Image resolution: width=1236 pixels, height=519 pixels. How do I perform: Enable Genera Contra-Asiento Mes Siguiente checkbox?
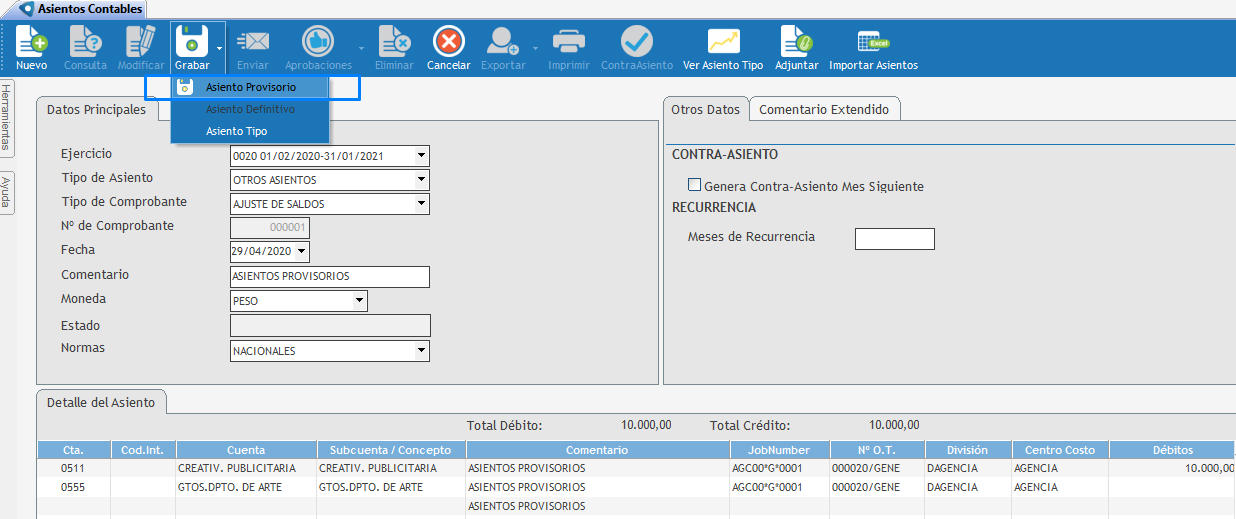pos(694,185)
